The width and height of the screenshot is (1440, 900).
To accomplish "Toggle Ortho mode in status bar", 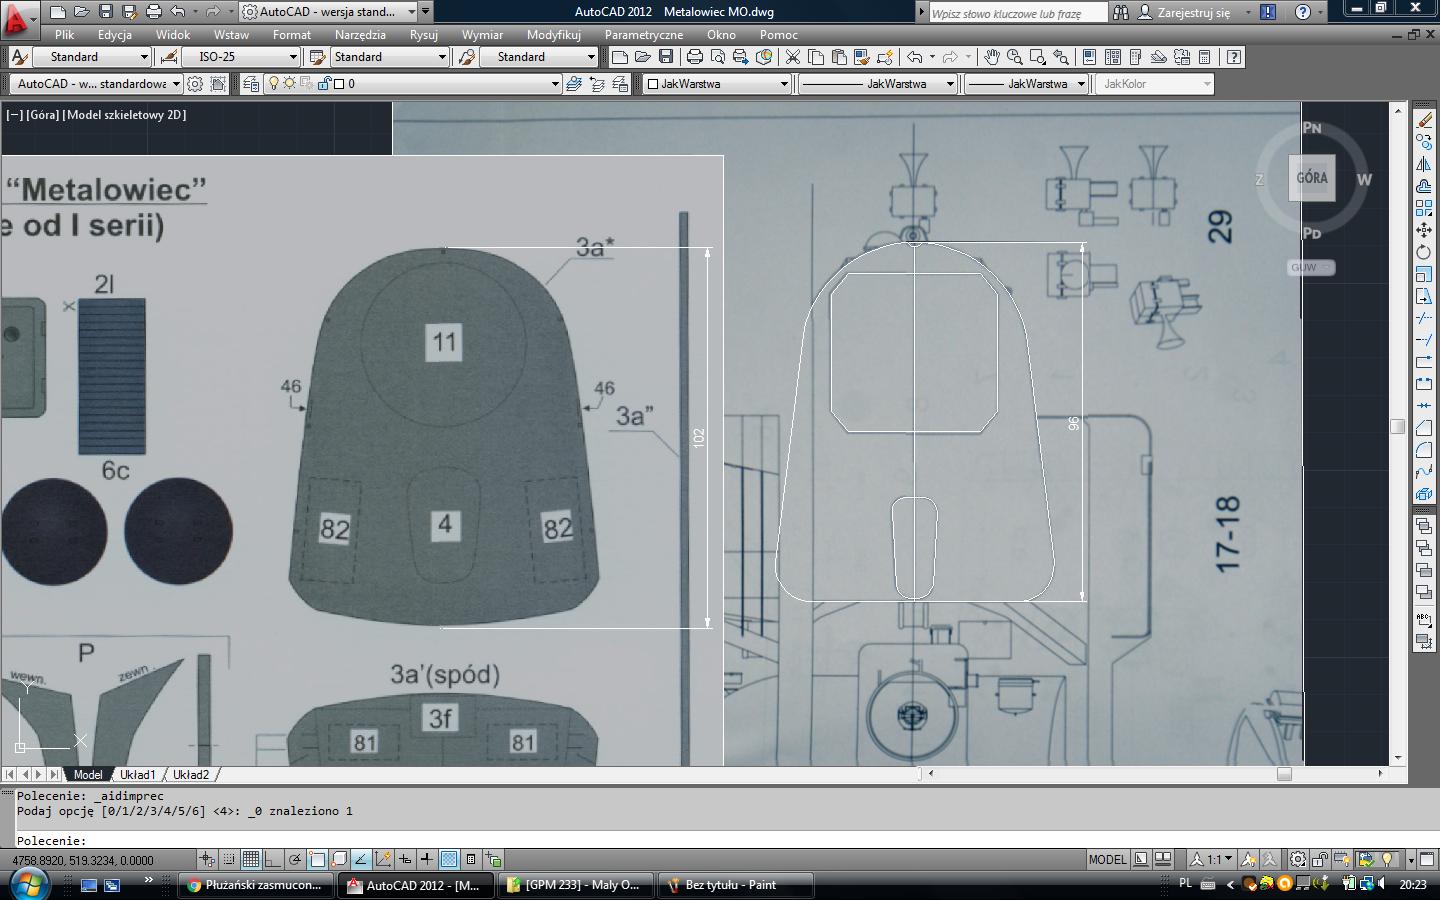I will tap(273, 859).
